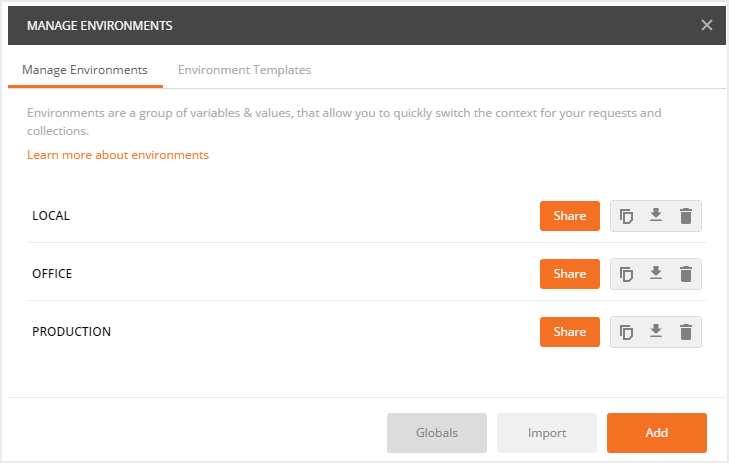This screenshot has height=463, width=729.
Task: Download the LOCAL environment
Action: (656, 216)
